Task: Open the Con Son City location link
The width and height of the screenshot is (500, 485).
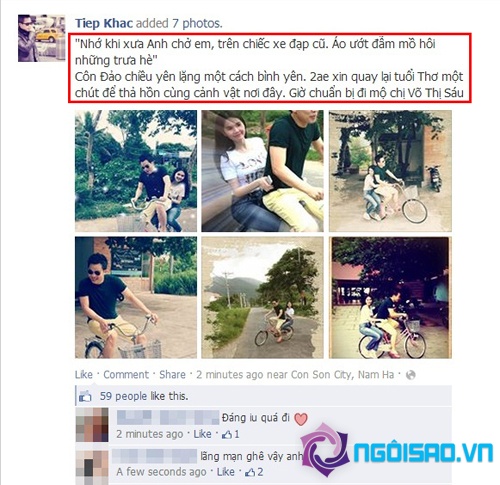Action: [342, 375]
